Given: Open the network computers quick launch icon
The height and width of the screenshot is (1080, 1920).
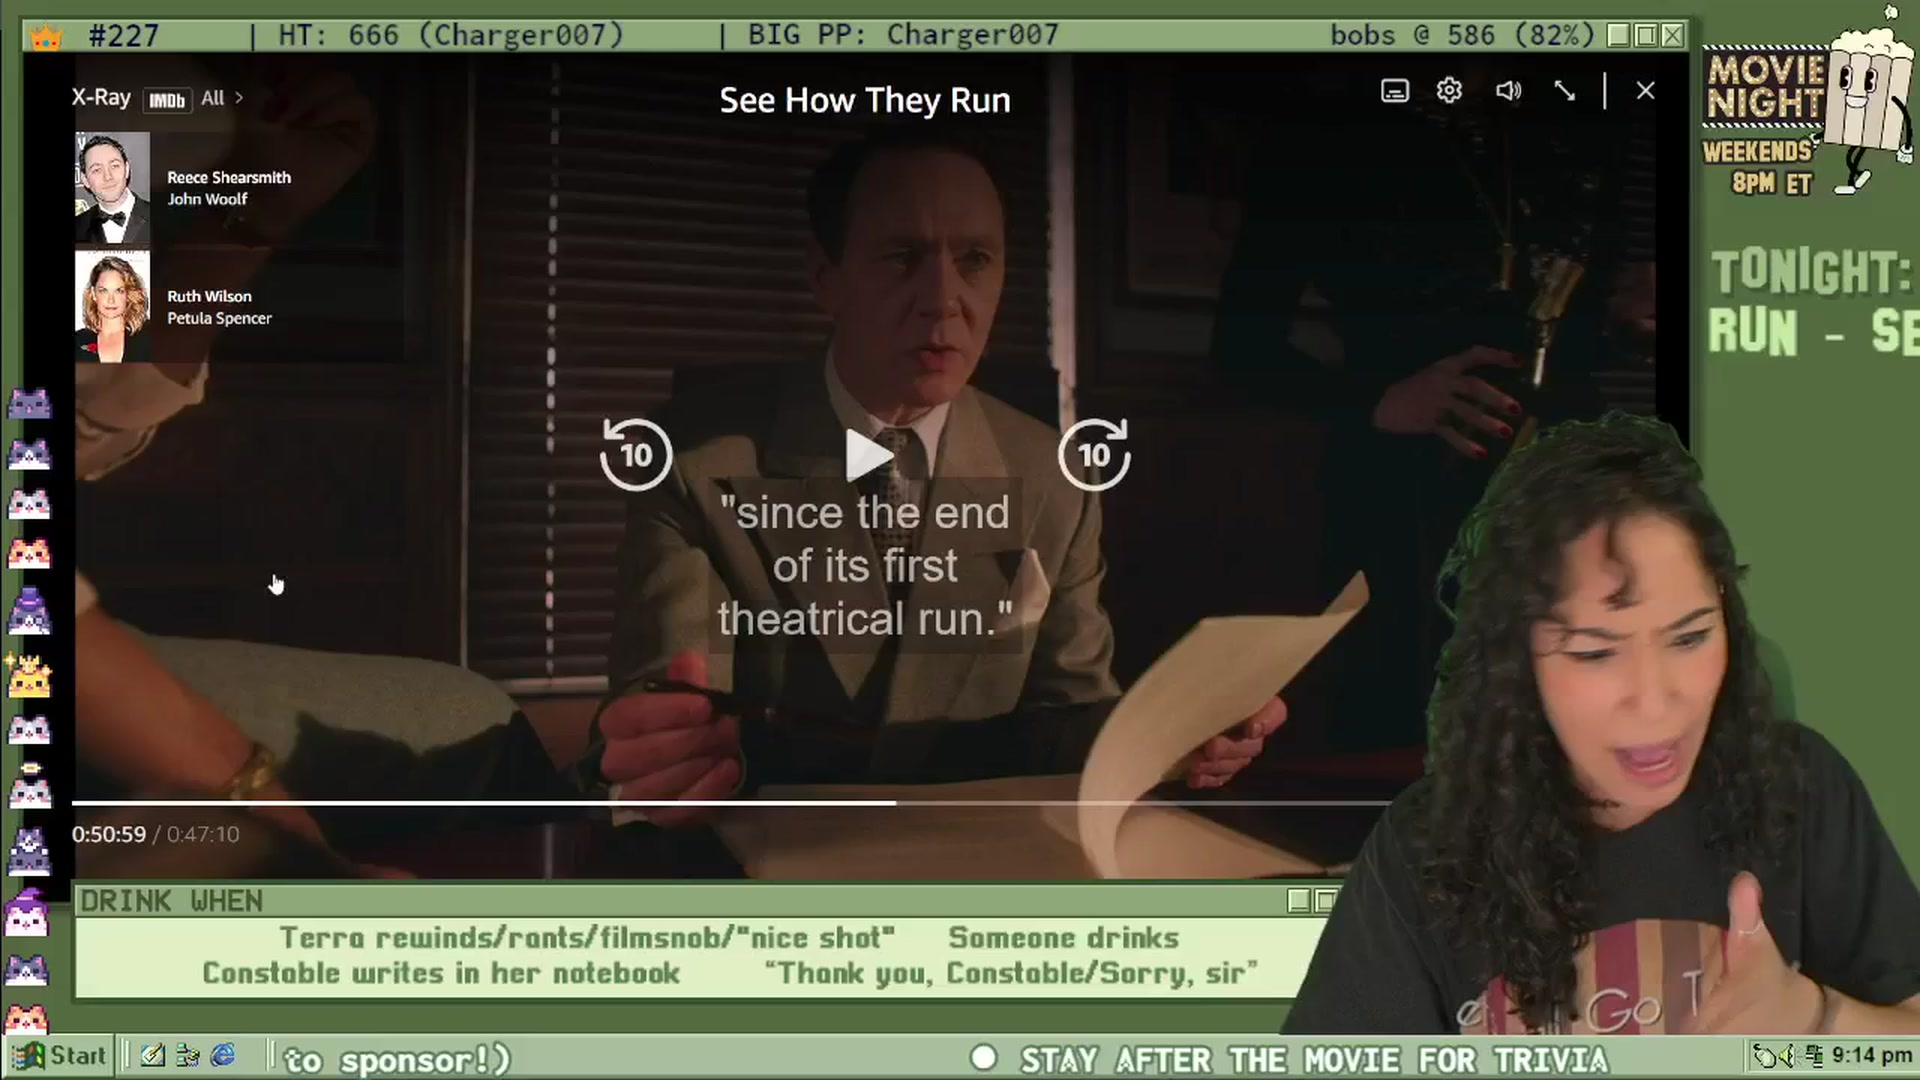Looking at the screenshot, I should pyautogui.click(x=187, y=1056).
